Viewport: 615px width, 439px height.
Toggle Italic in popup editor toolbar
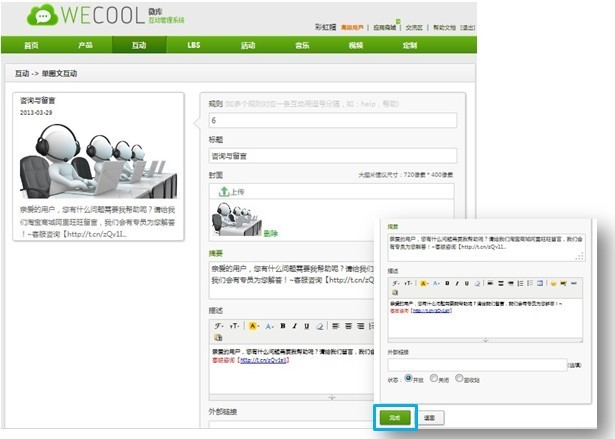(457, 283)
